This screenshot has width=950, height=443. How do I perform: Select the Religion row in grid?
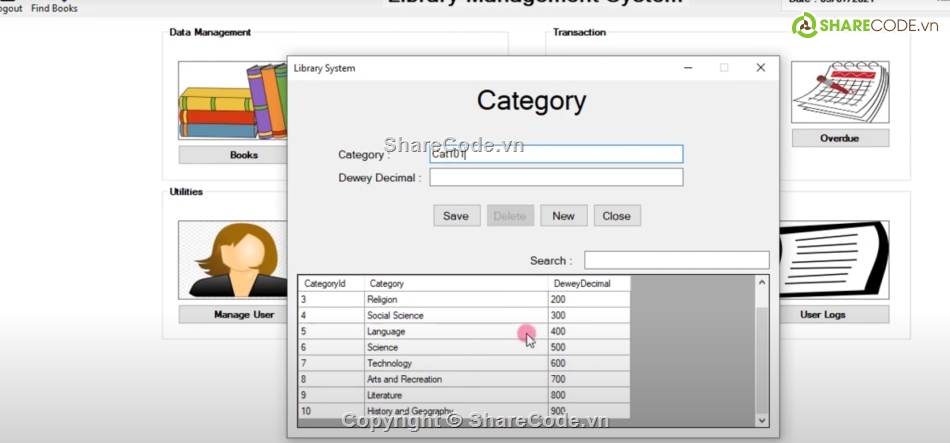pos(455,299)
